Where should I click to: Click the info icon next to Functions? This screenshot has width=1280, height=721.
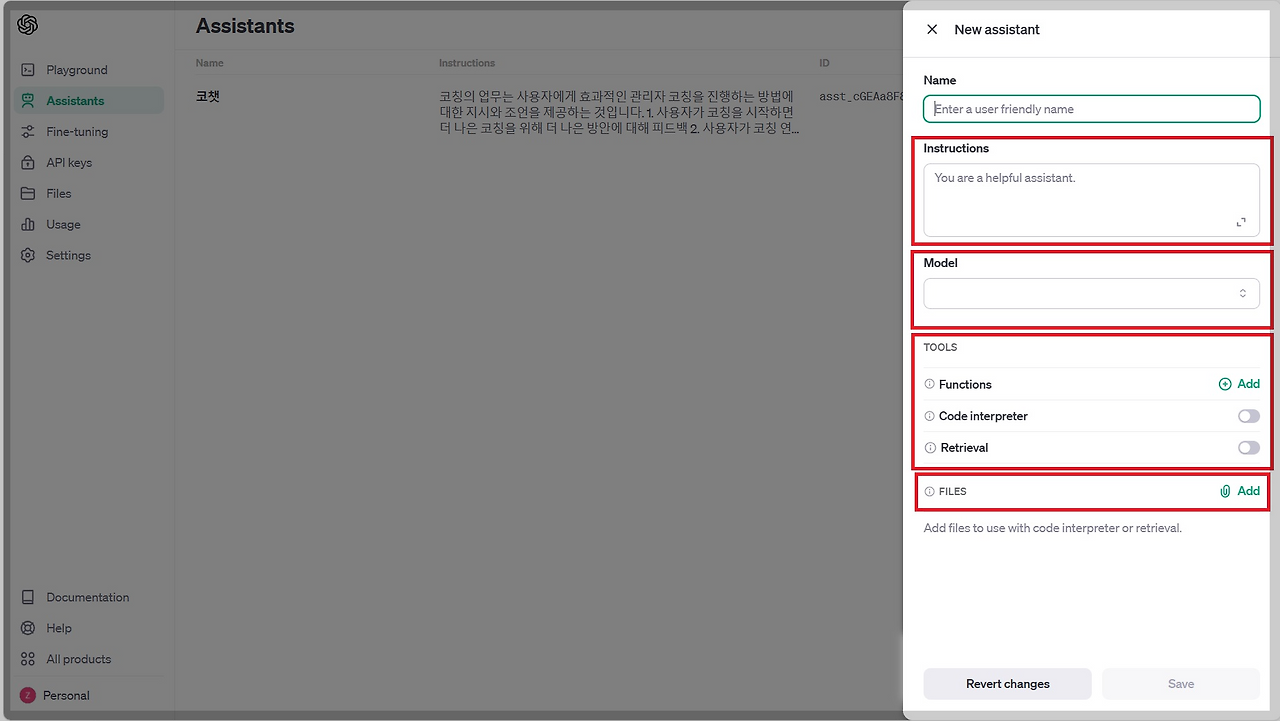[928, 384]
